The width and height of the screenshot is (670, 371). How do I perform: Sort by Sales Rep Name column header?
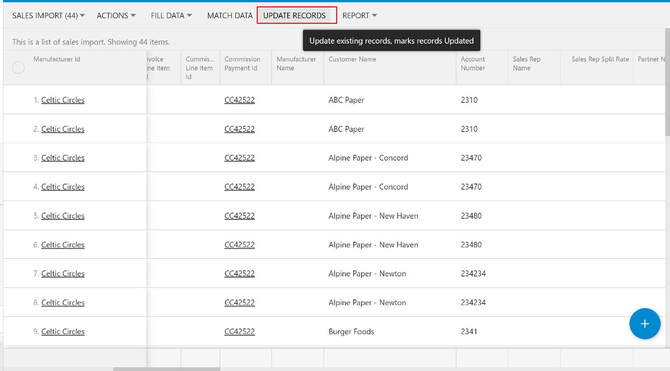[x=526, y=63]
